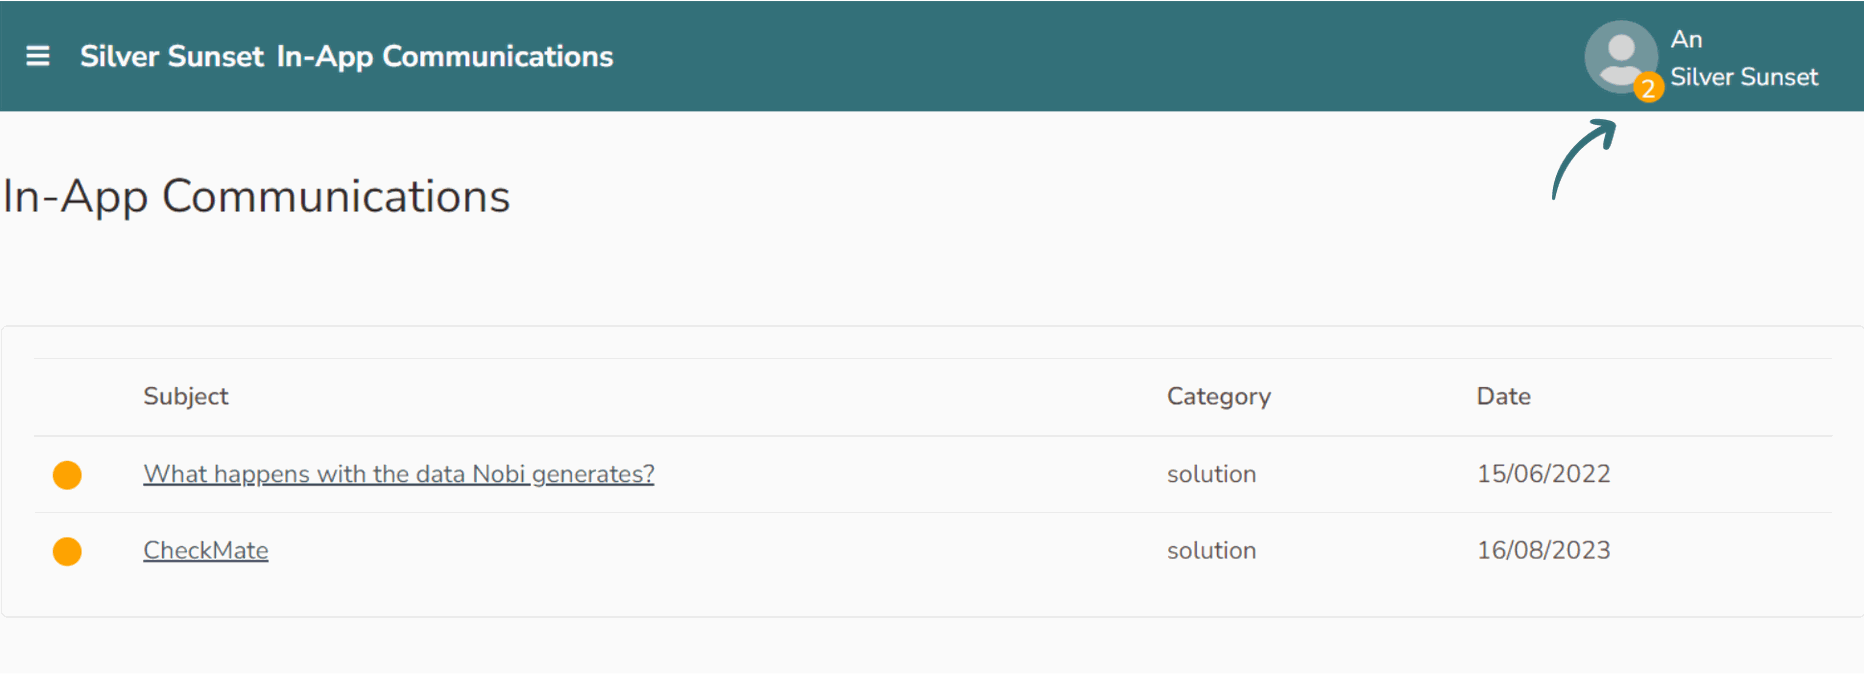Open "What happens with the data Nobi generates?"
Image resolution: width=1864 pixels, height=676 pixels.
(398, 474)
